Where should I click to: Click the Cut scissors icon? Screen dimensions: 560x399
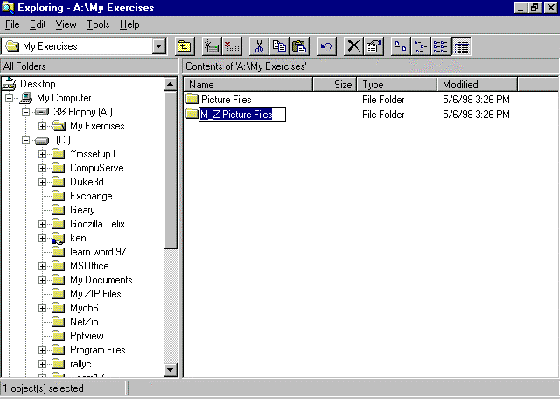tap(259, 46)
